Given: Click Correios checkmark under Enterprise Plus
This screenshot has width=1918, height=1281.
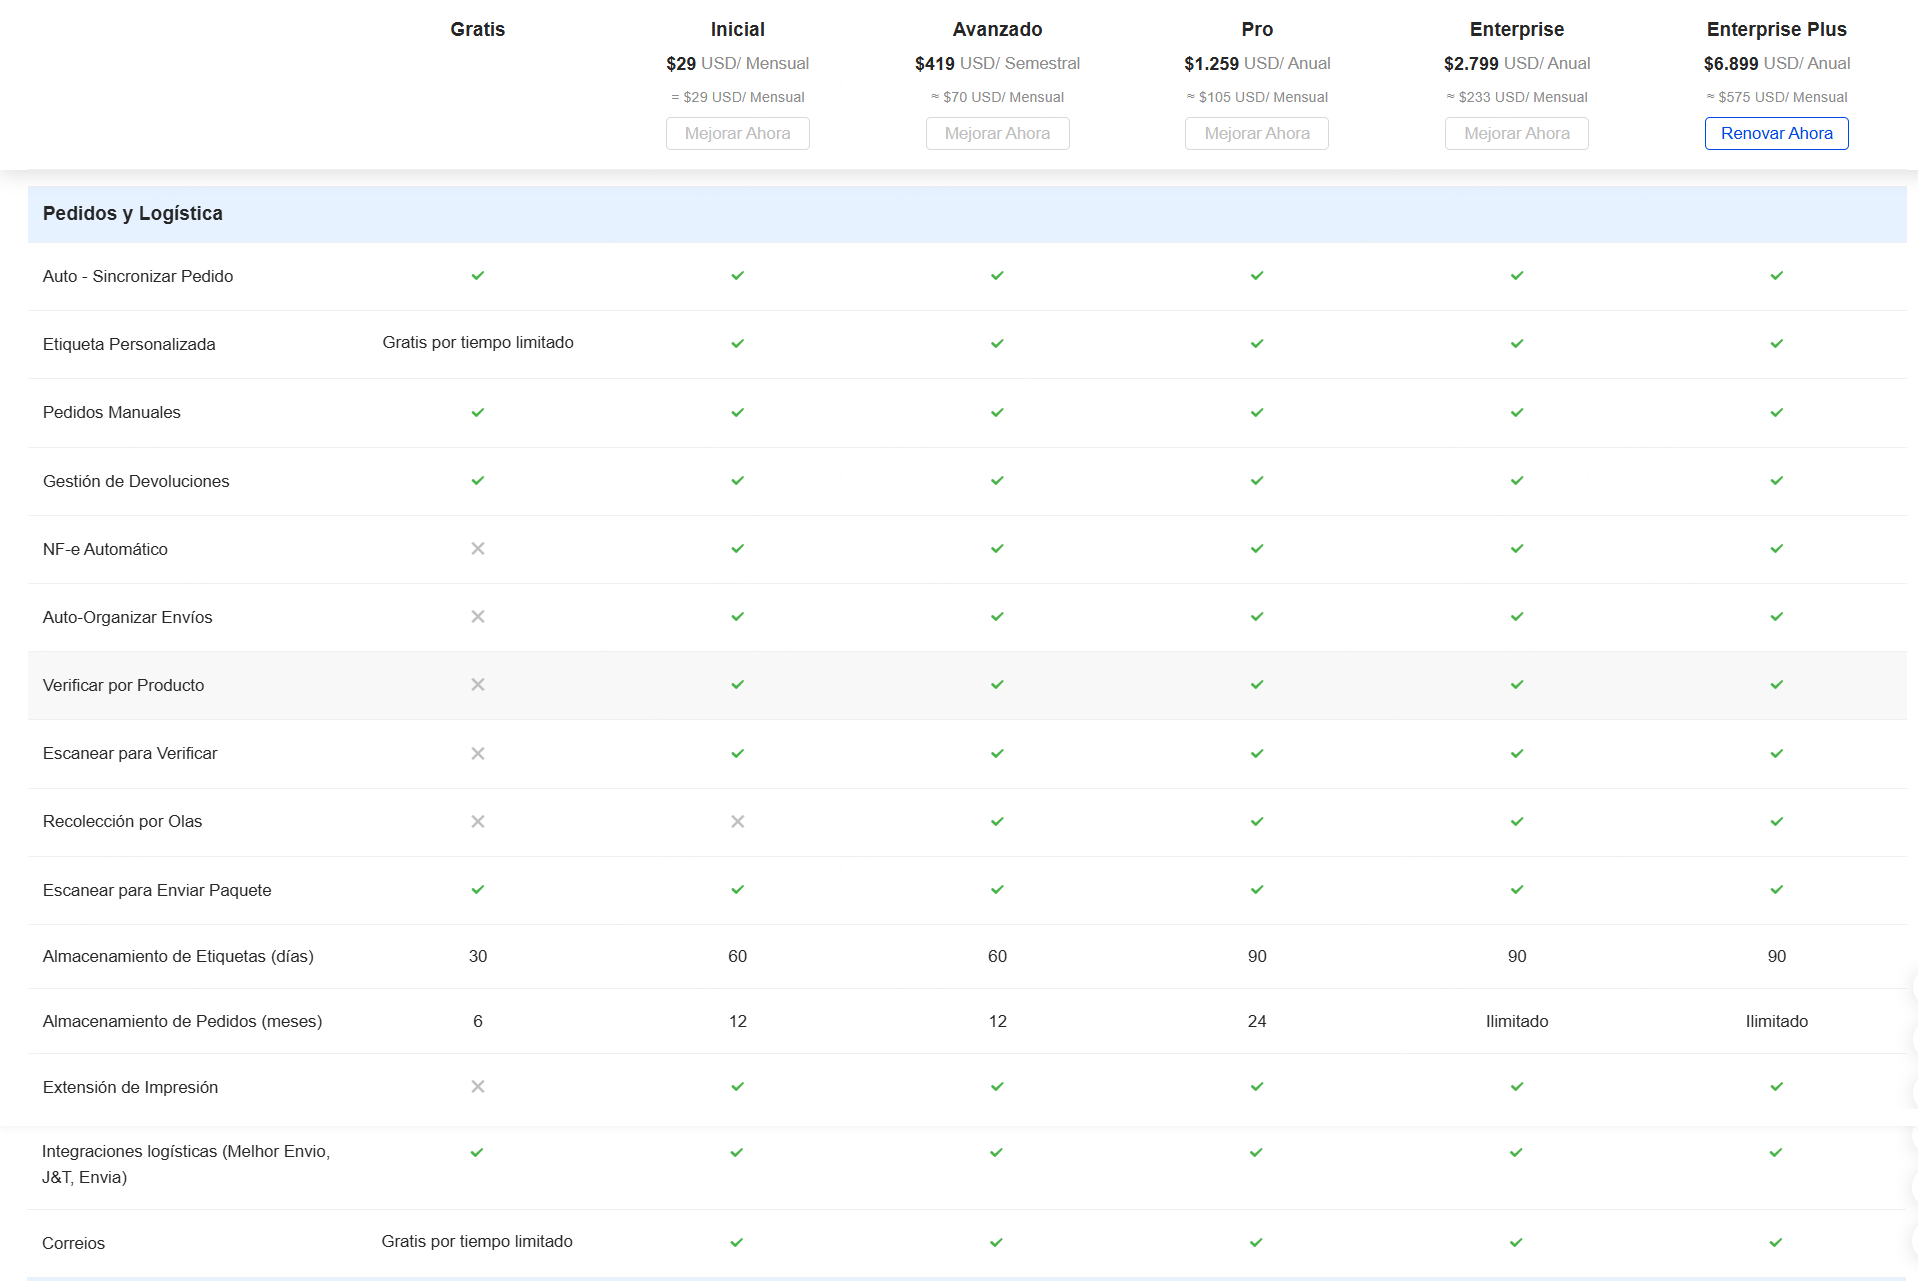Looking at the screenshot, I should click(x=1775, y=1243).
